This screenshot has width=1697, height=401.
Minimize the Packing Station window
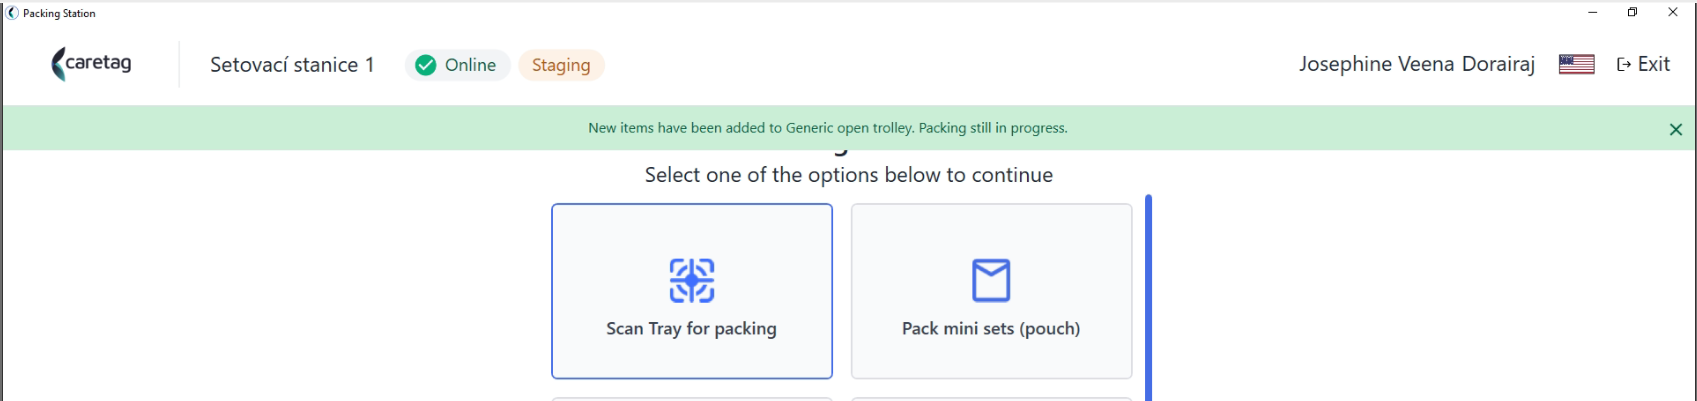coord(1592,13)
